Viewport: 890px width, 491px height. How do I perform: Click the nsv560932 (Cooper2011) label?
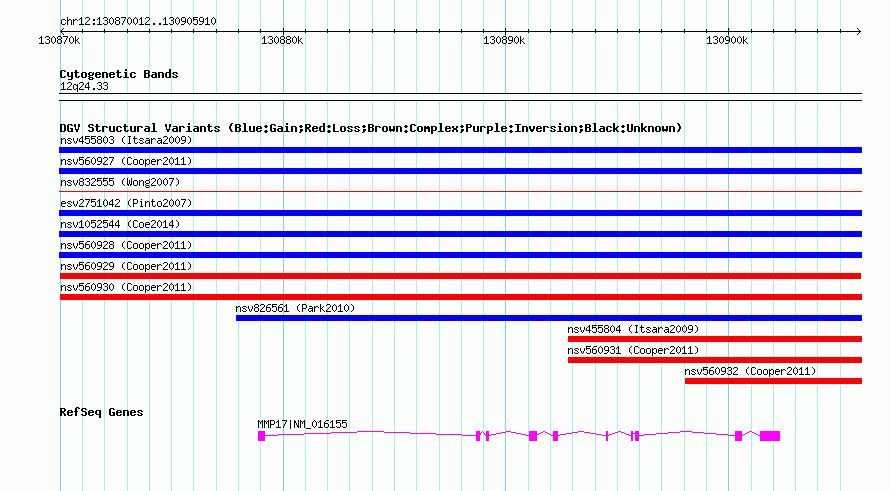(x=750, y=371)
